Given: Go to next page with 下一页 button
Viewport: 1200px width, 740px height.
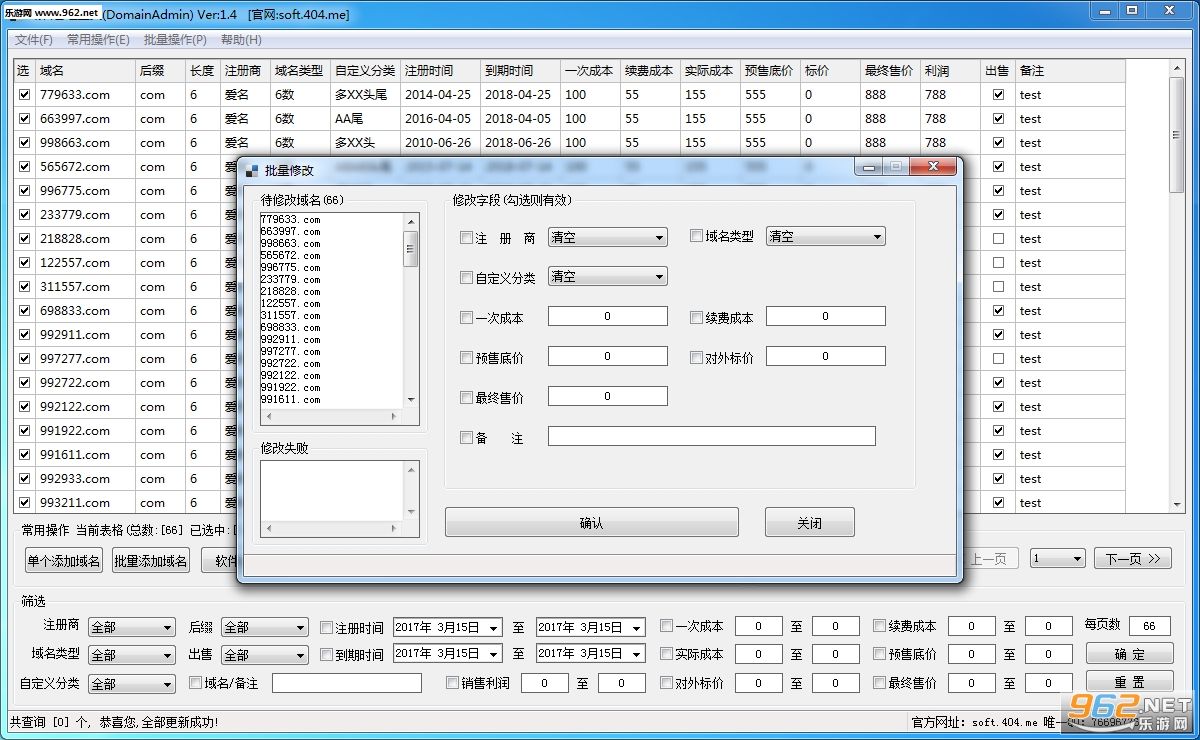Looking at the screenshot, I should tap(1133, 559).
